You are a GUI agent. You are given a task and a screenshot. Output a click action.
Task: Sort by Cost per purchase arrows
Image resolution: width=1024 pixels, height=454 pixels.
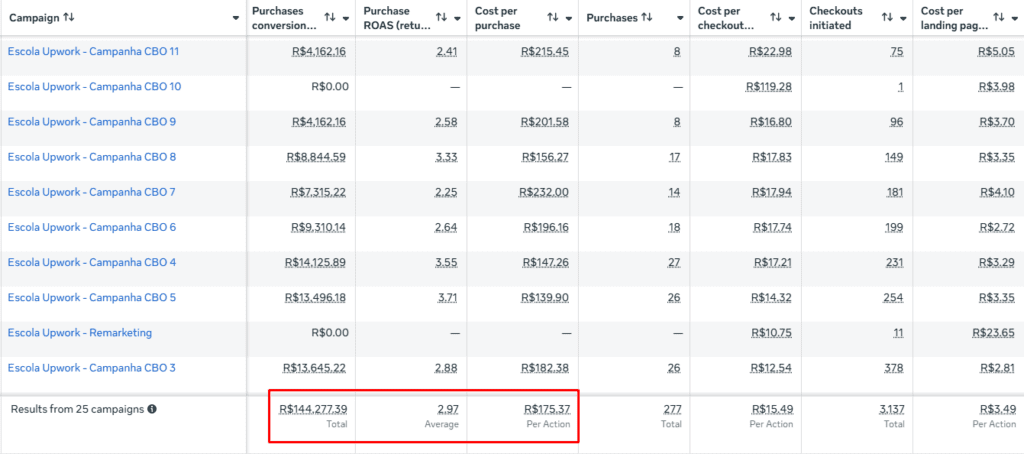coord(552,18)
